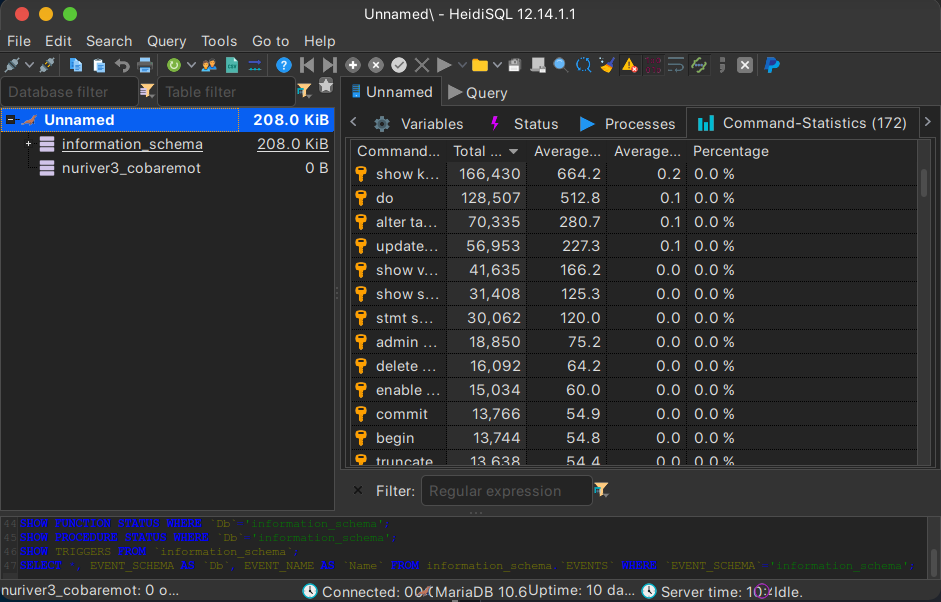The height and width of the screenshot is (602, 941).
Task: Collapse the Unnamed session tree node
Action: click(x=10, y=120)
